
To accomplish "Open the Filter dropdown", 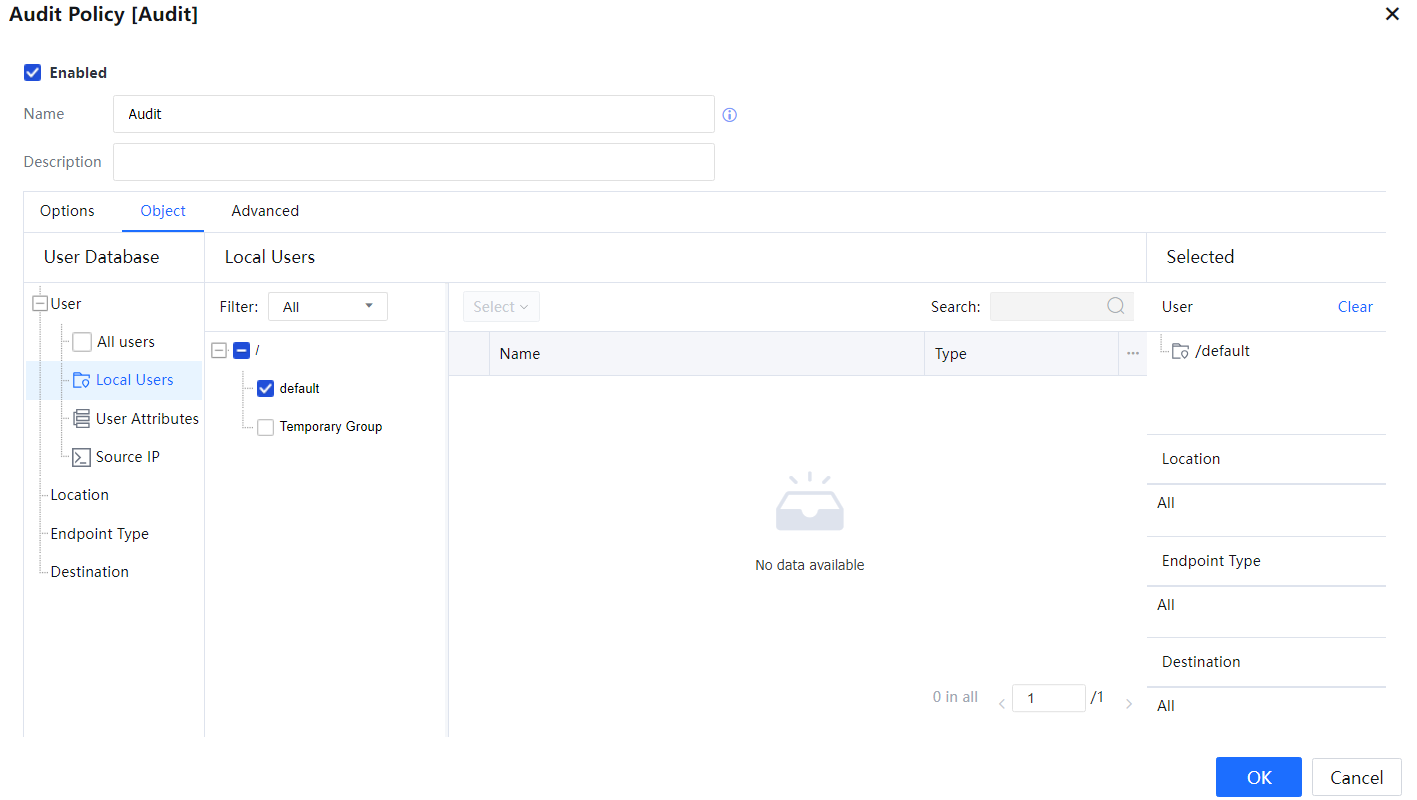I will (327, 307).
